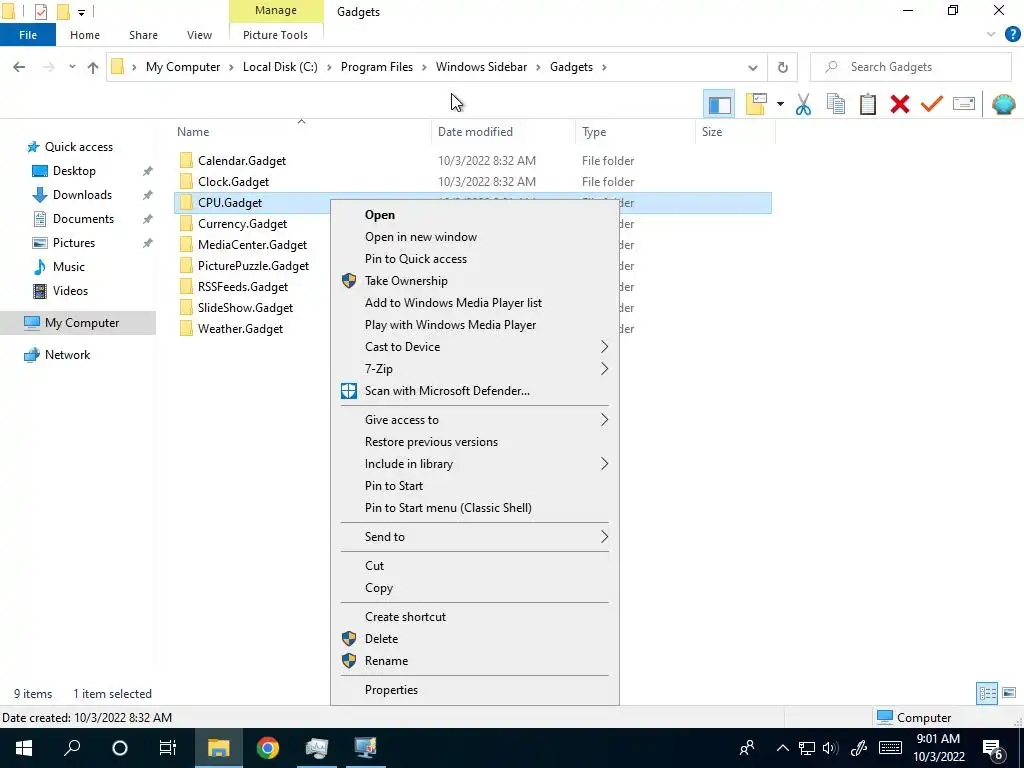
Task: Open recent locations dropdown arrow
Action: coord(72,67)
